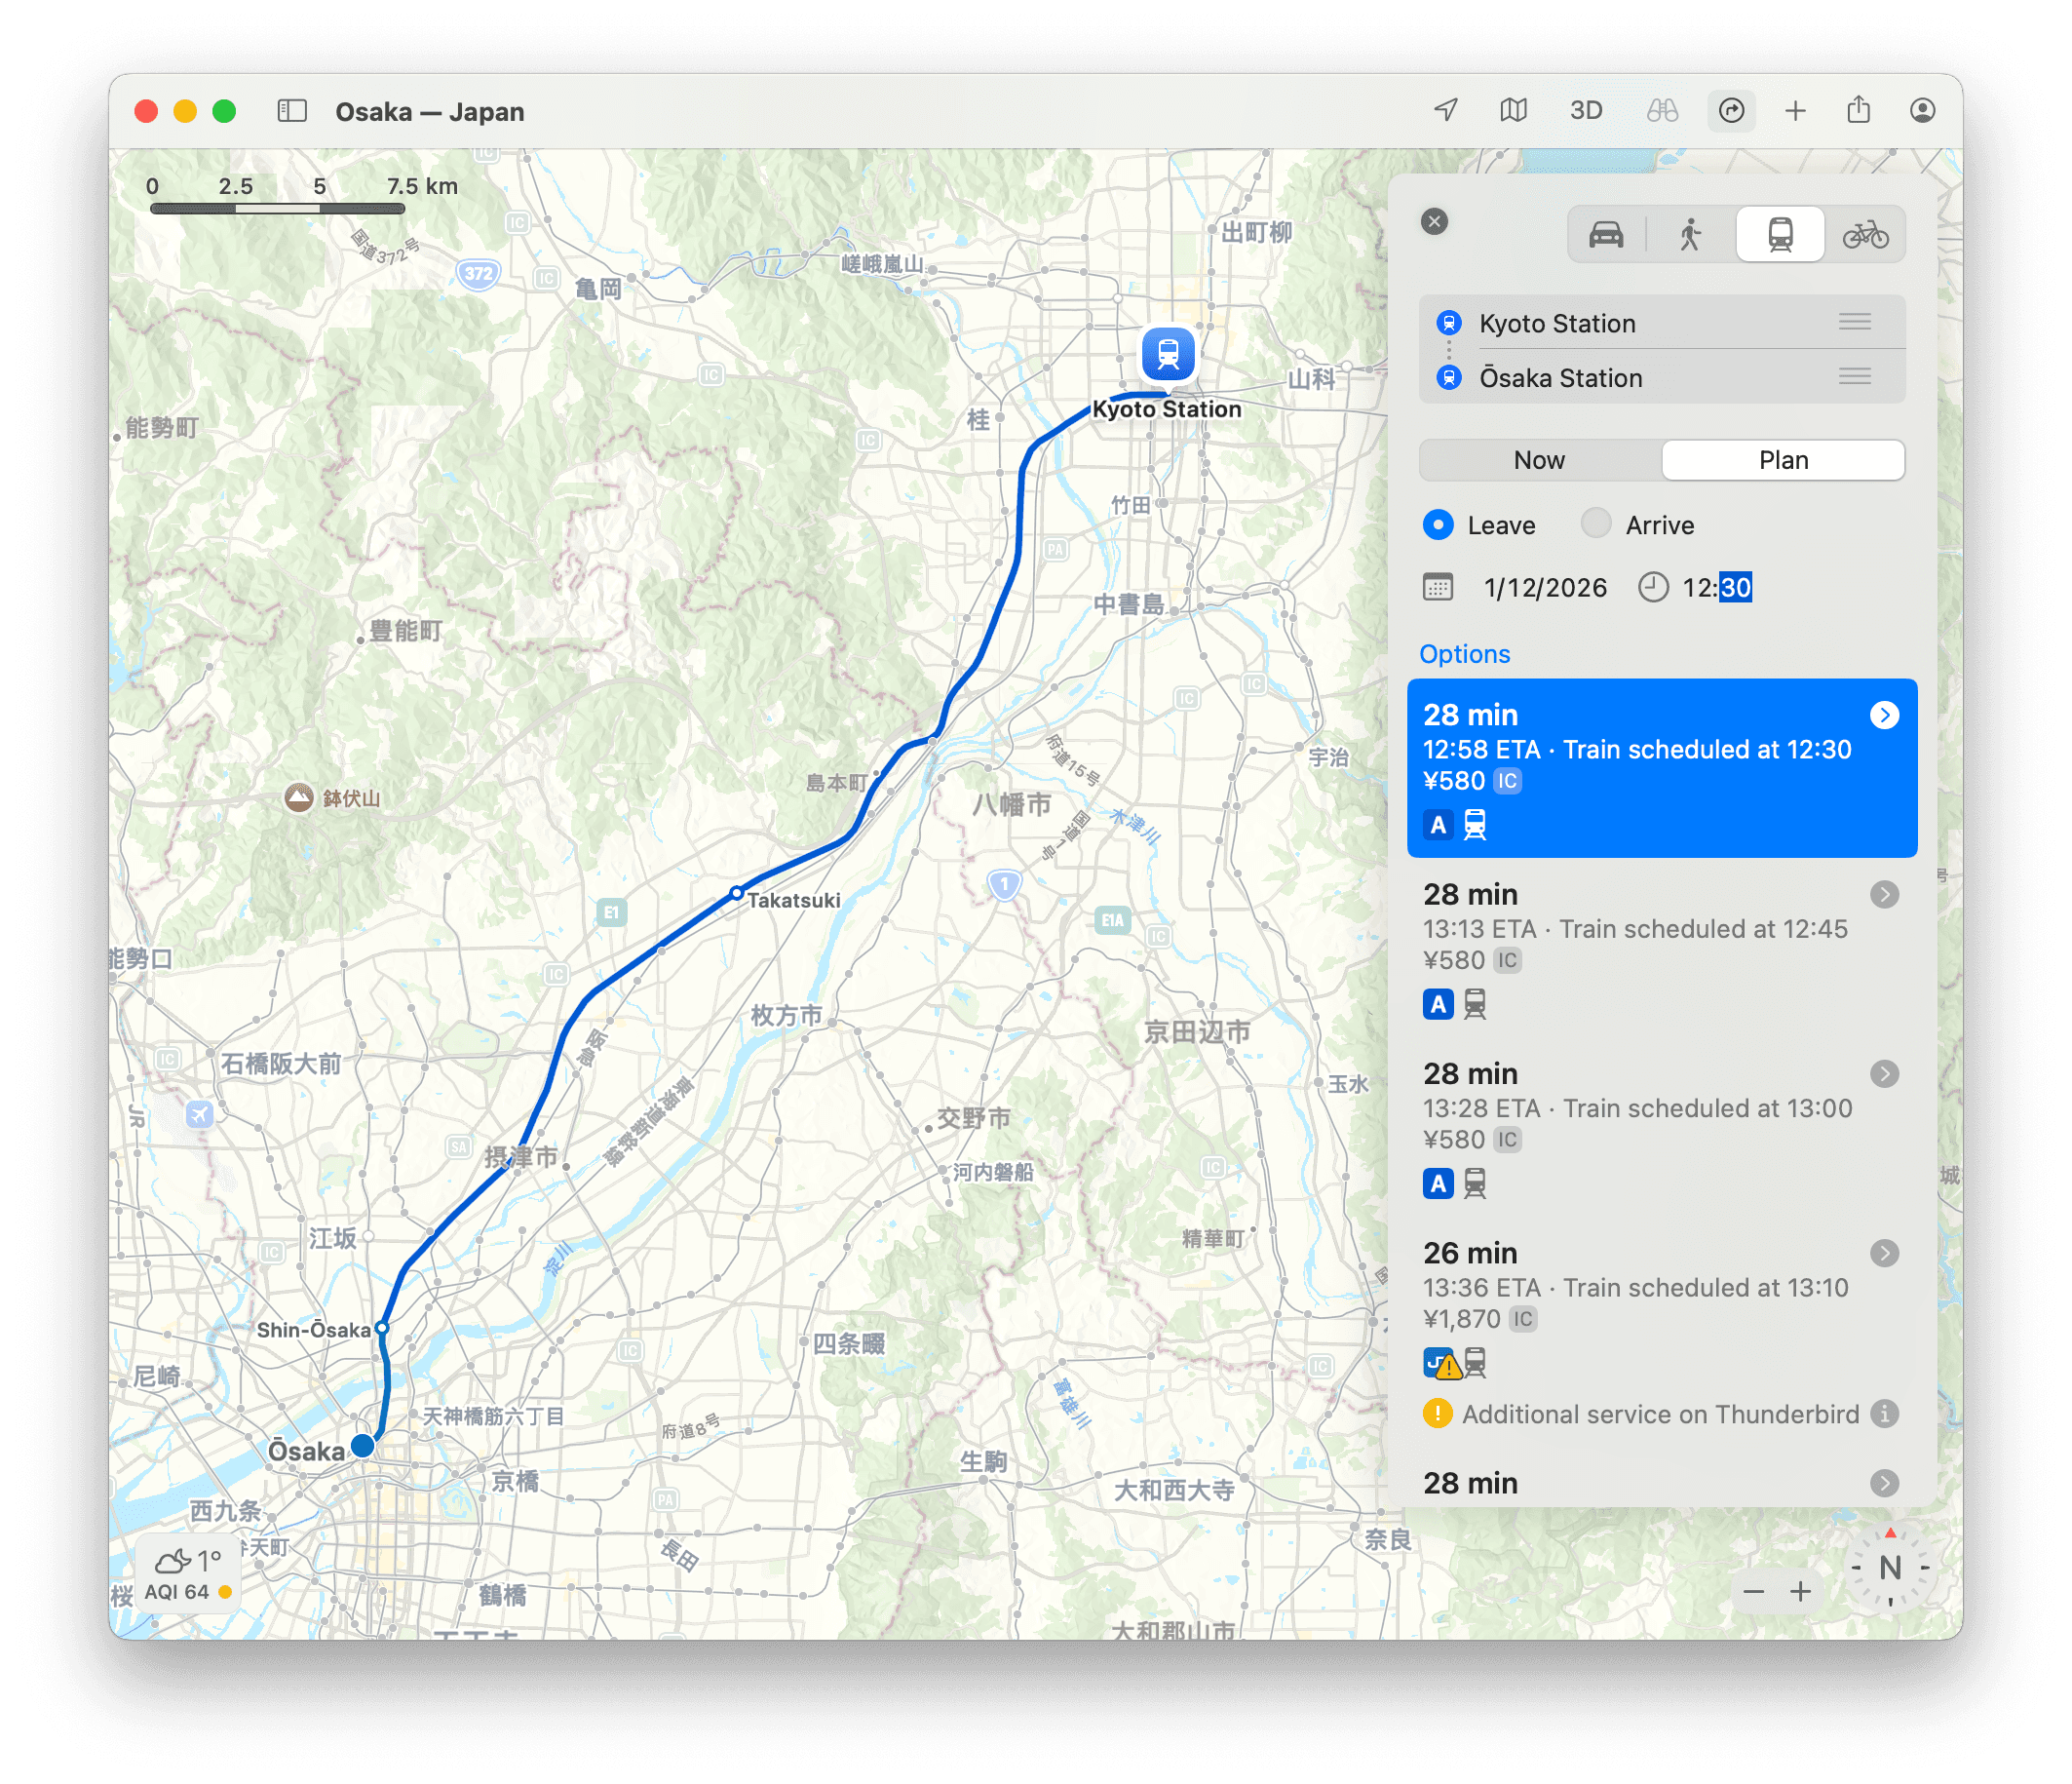
Task: Open the map mode icon
Action: 1513,110
